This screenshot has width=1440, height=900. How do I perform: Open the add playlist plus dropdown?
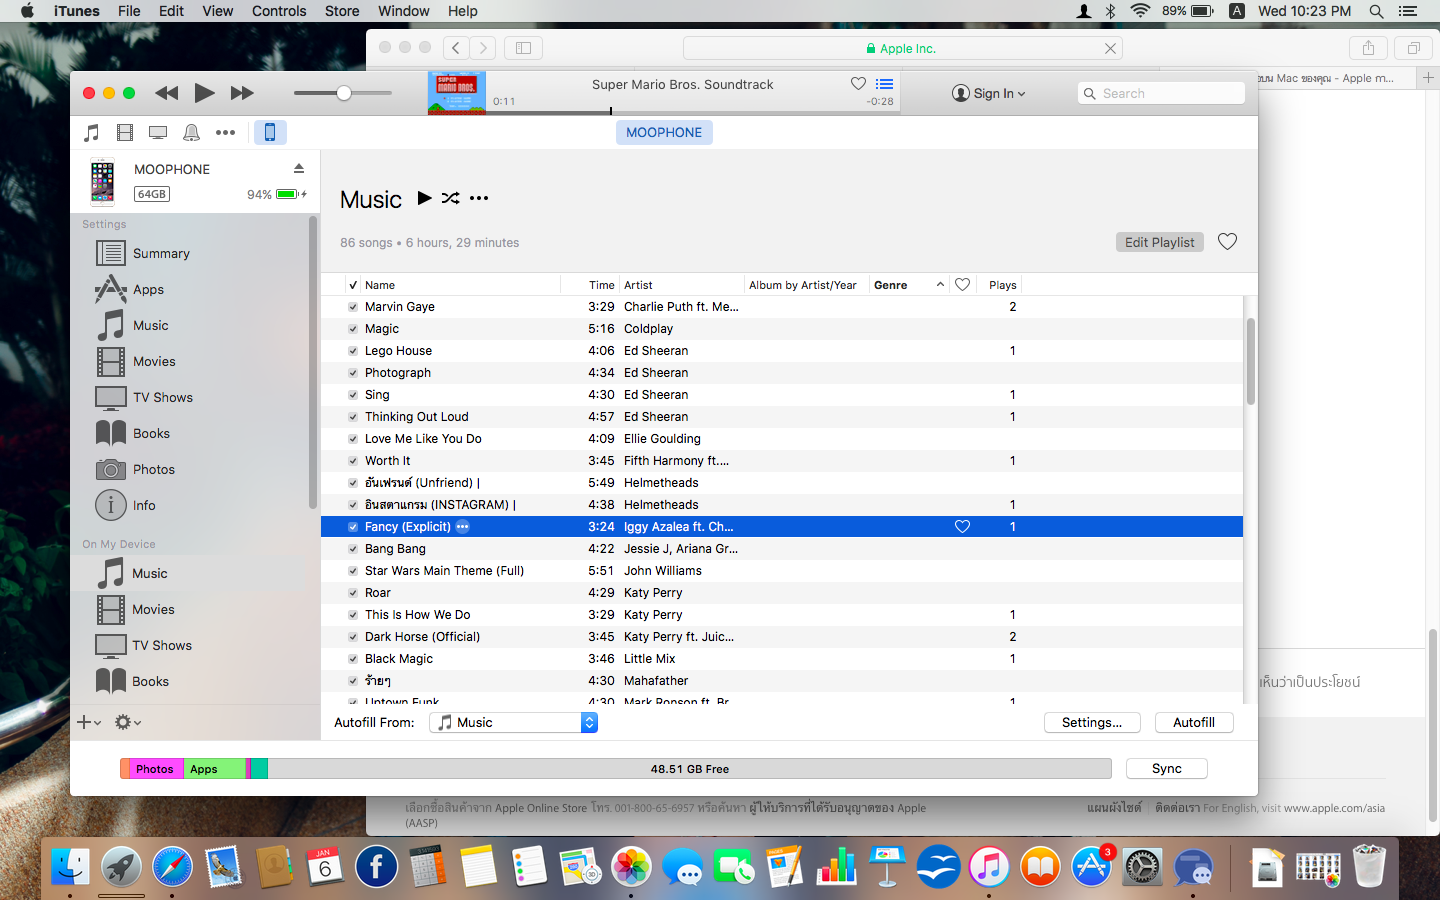click(x=89, y=722)
